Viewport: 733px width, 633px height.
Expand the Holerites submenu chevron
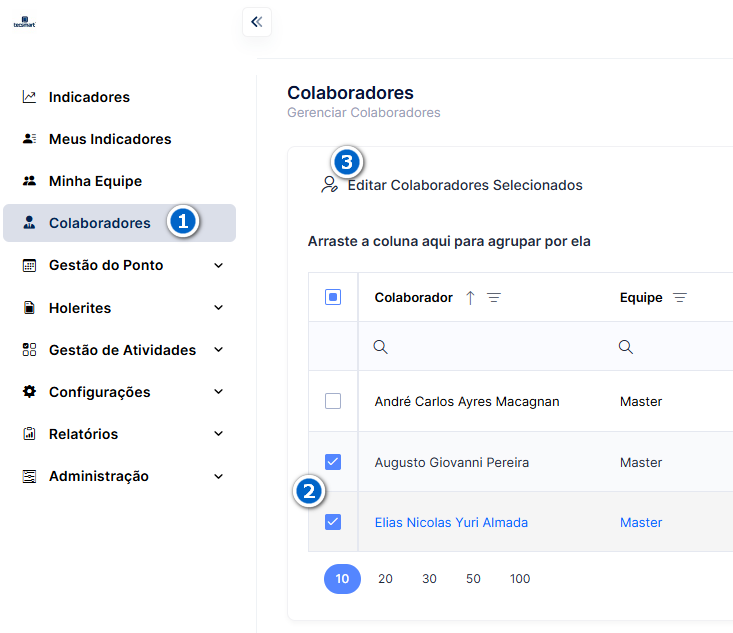coord(218,308)
